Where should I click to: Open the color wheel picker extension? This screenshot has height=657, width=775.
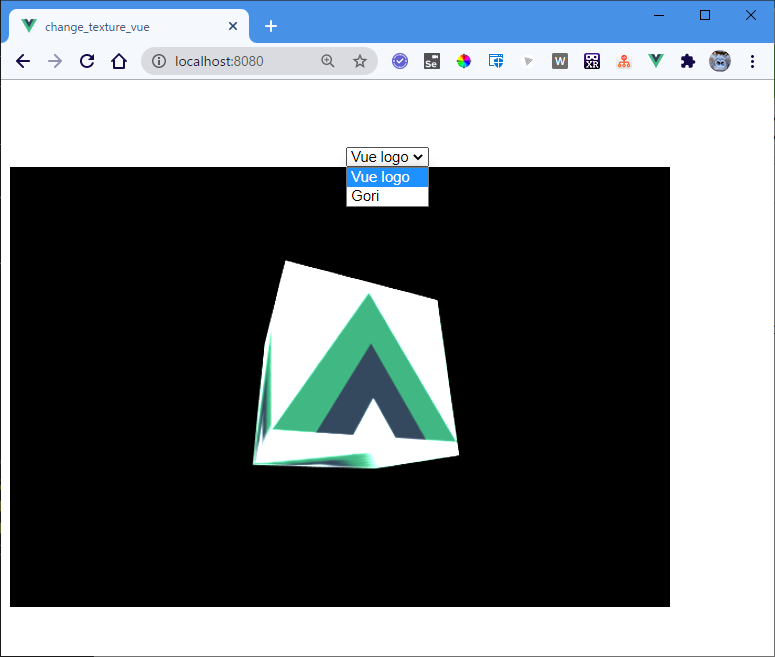point(464,61)
